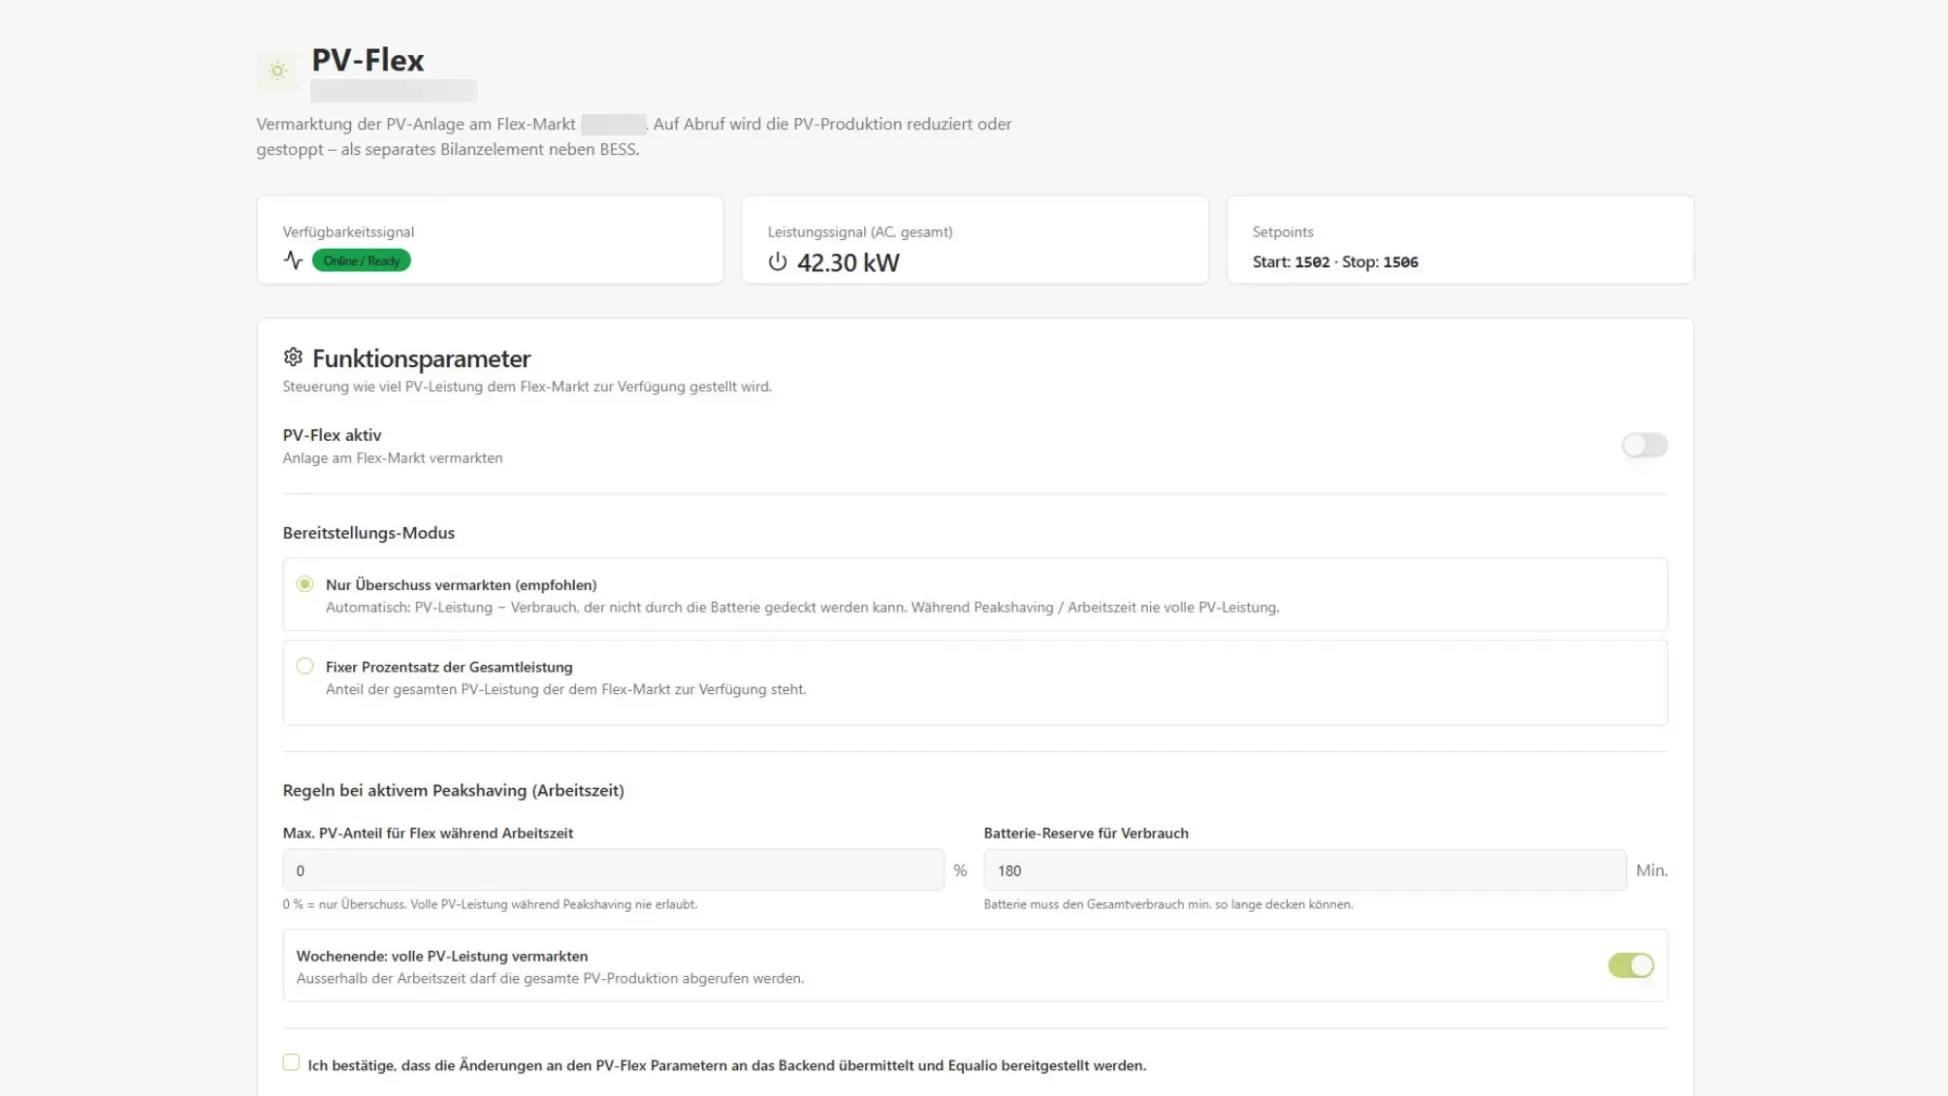This screenshot has height=1096, width=1948.
Task: Click the 'Ich bestätige, dass die Änderungen' statement
Action: click(x=727, y=1065)
